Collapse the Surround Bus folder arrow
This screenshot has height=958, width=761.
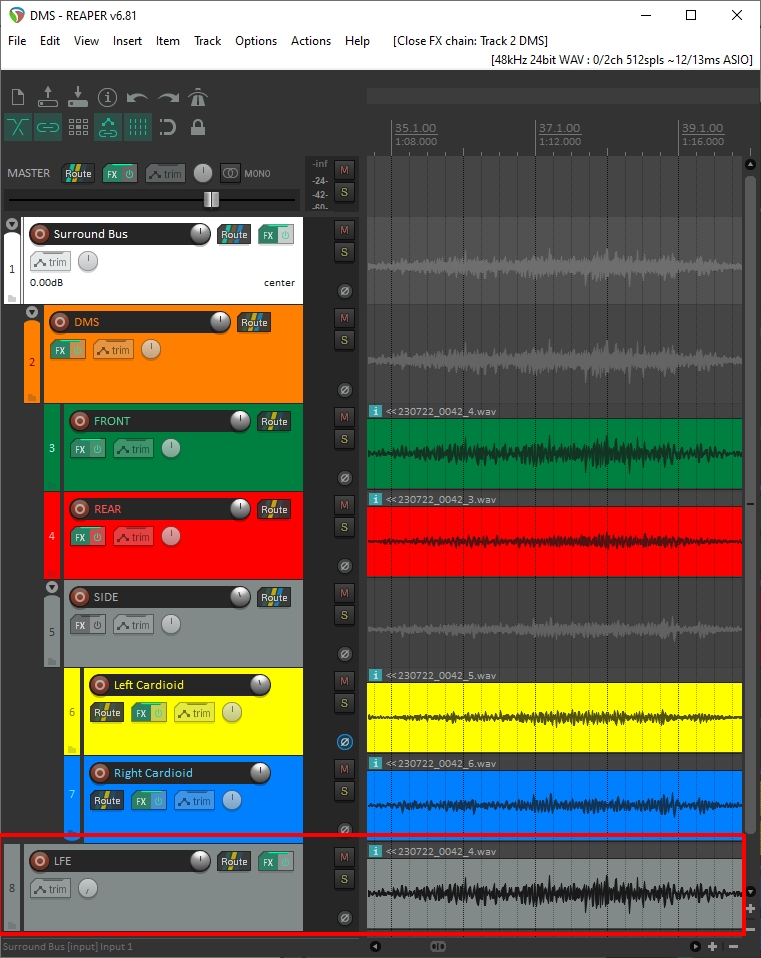click(12, 224)
